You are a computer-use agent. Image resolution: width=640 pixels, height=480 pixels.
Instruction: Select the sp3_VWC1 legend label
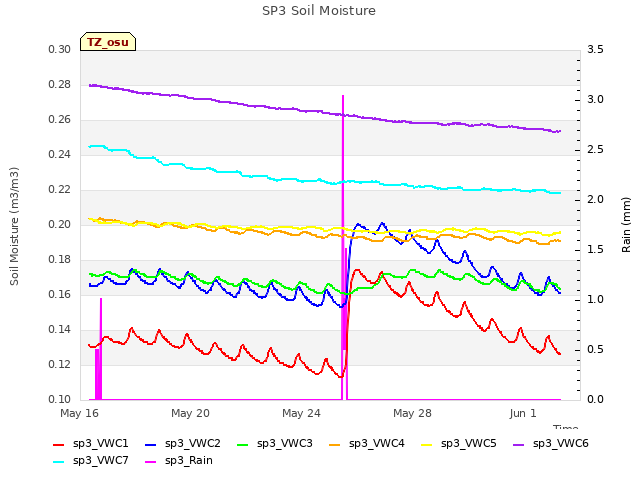tap(100, 444)
